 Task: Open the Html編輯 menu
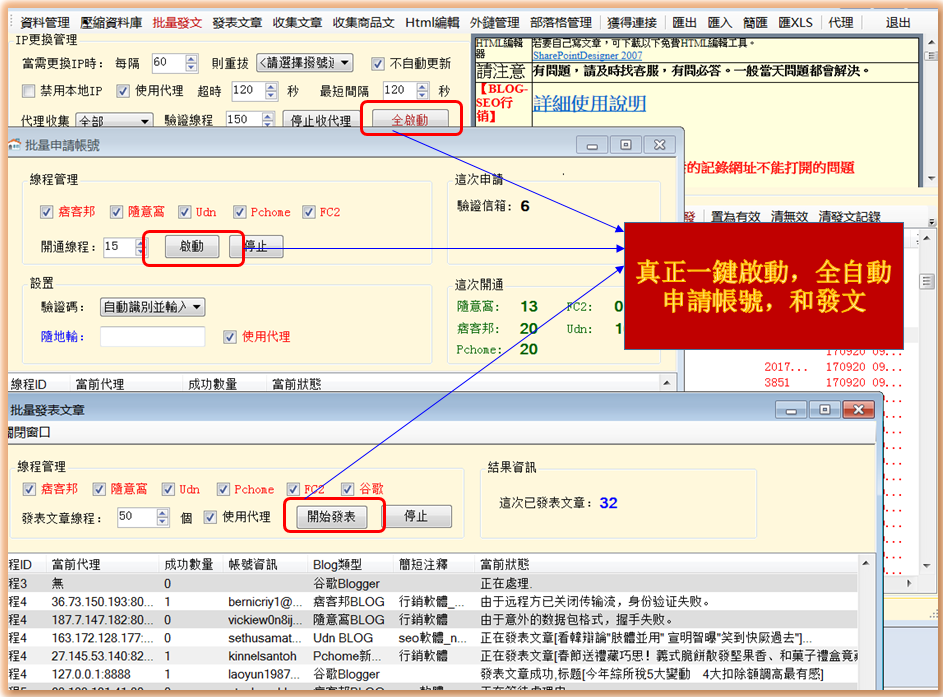coord(432,22)
